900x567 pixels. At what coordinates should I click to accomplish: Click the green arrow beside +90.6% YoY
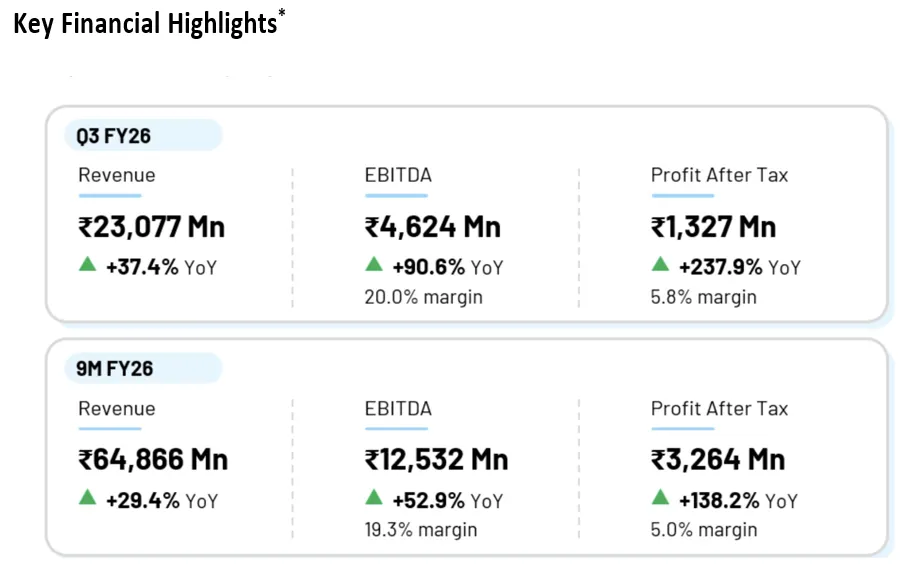374,265
